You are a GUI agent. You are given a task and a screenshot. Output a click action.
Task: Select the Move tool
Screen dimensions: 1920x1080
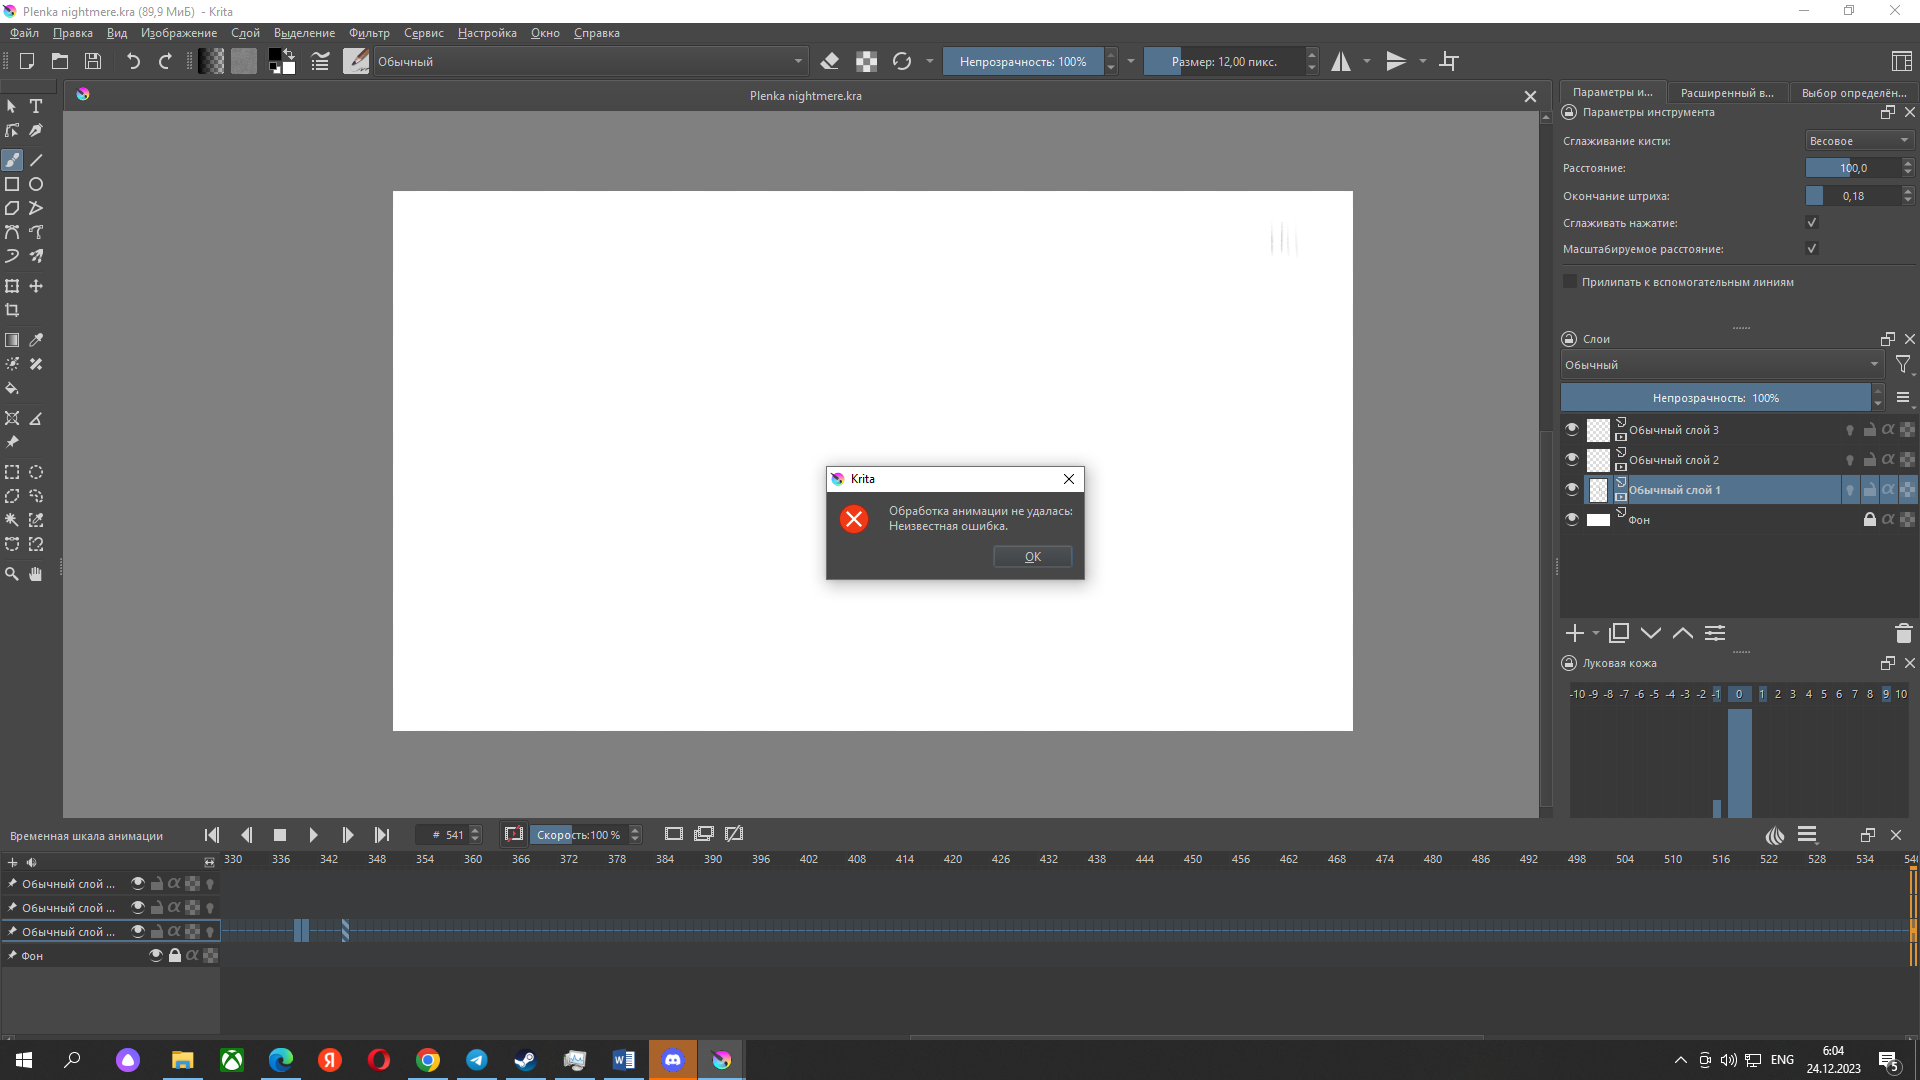[x=36, y=286]
